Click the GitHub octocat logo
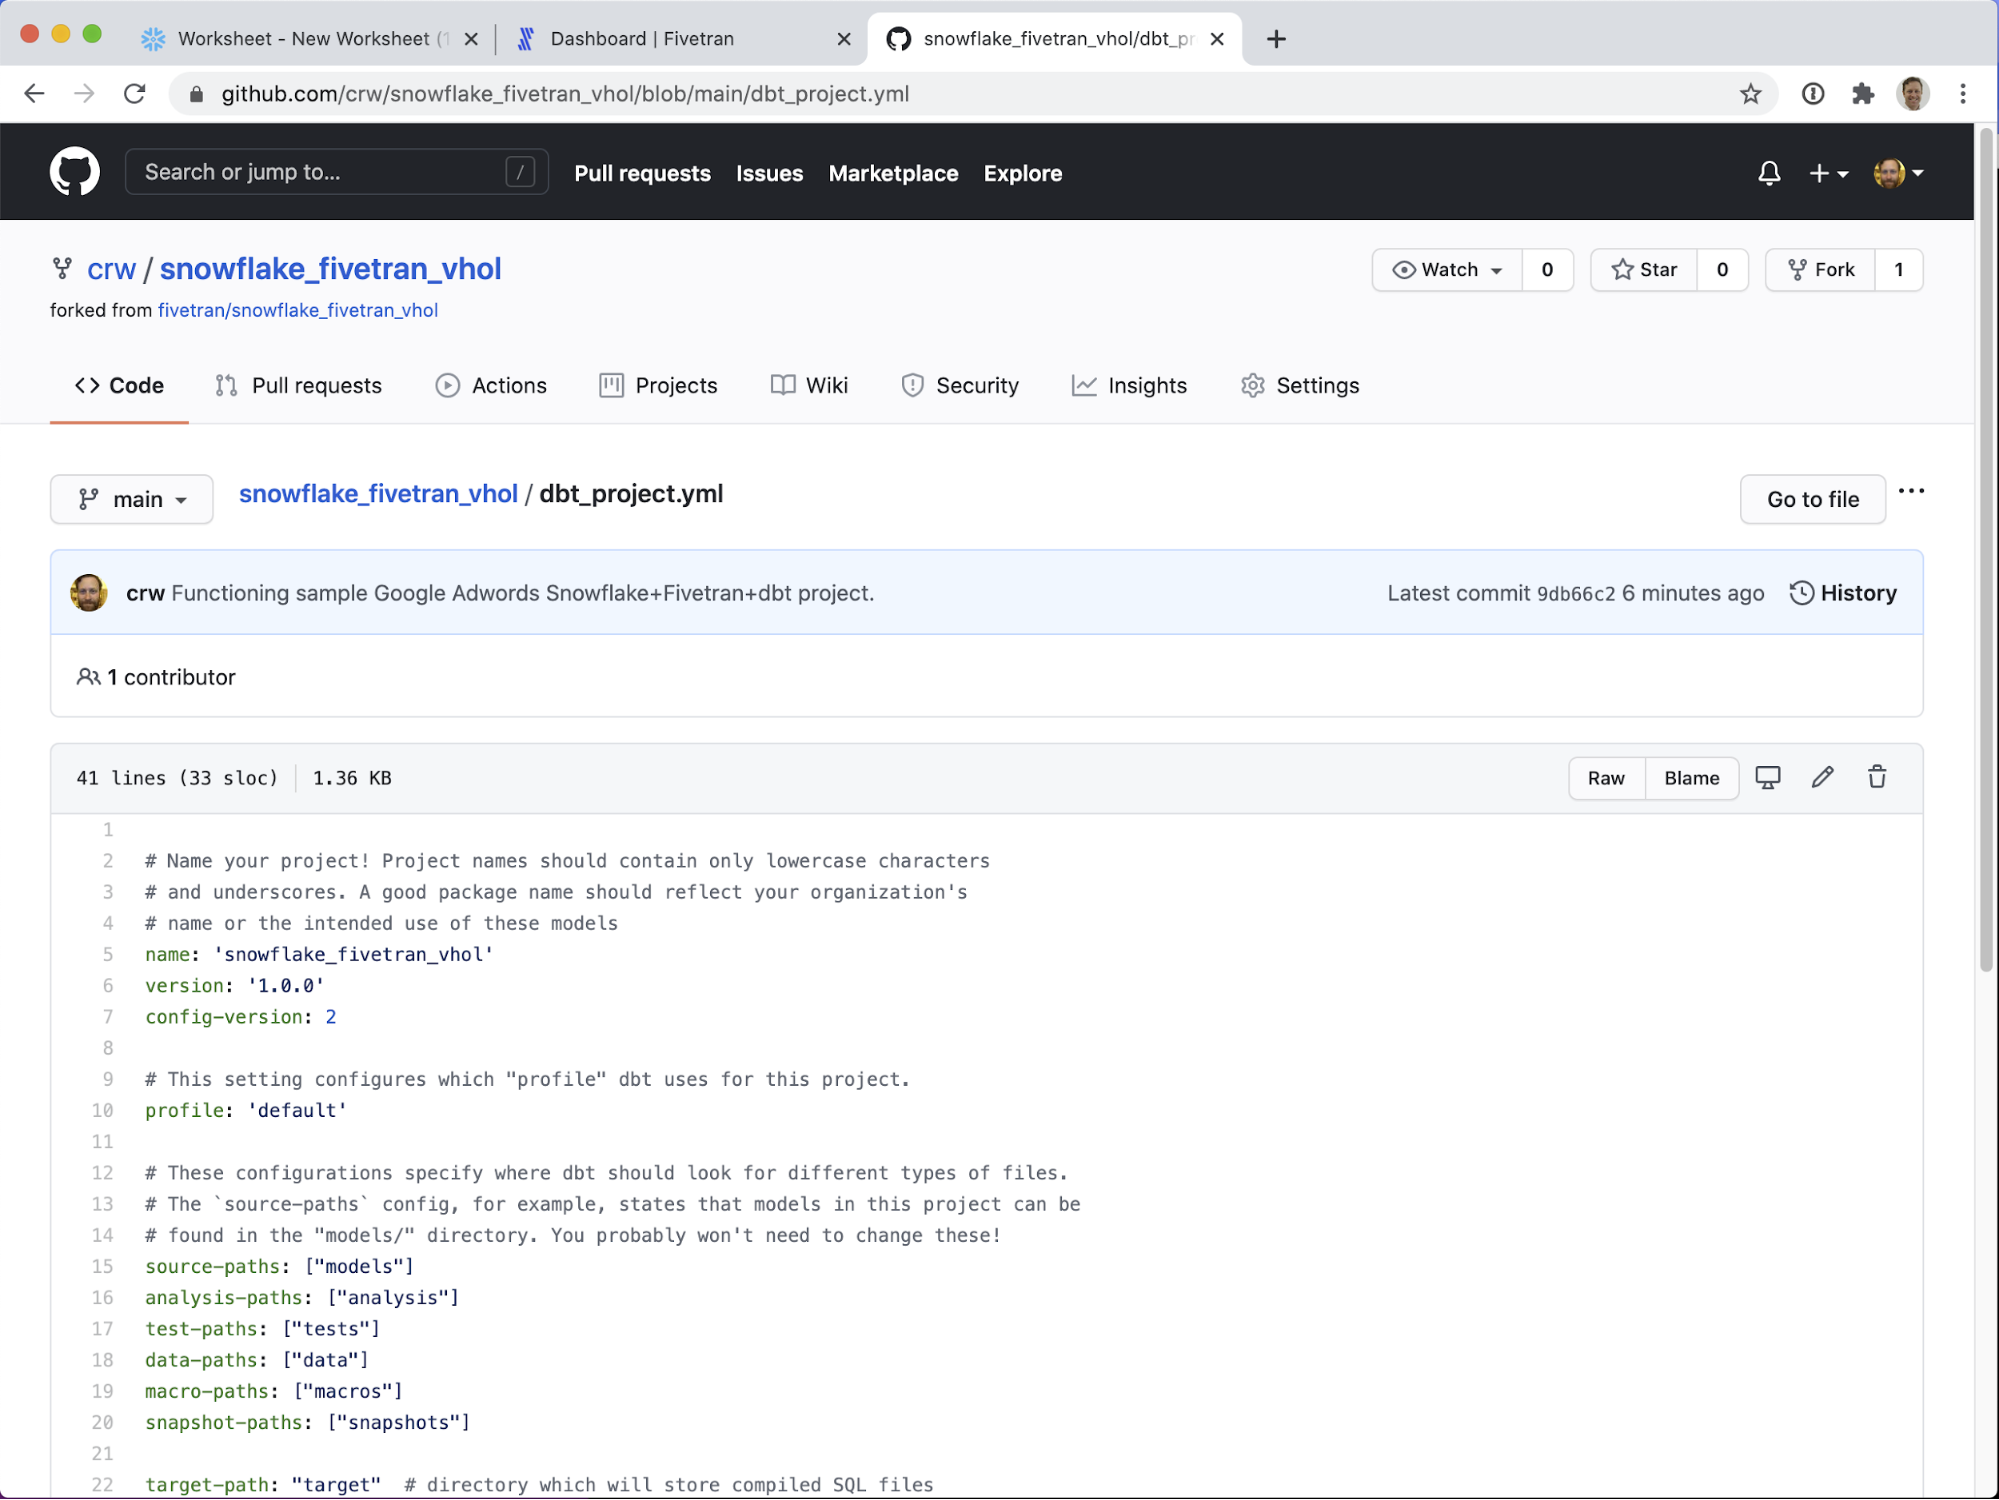This screenshot has height=1500, width=1999. tap(75, 172)
